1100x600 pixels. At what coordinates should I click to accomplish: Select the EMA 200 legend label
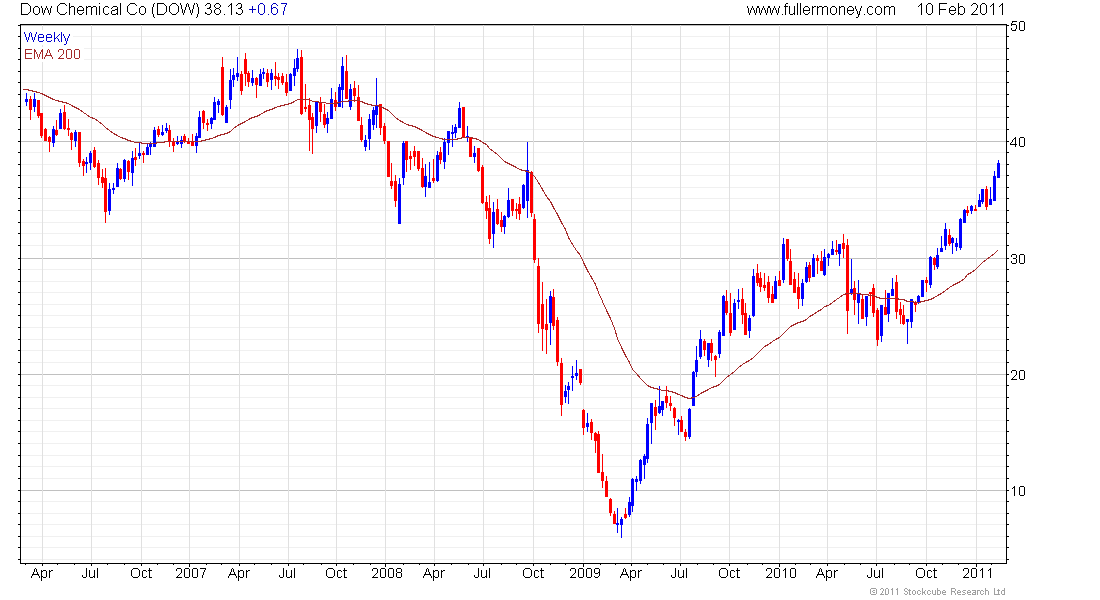click(53, 54)
